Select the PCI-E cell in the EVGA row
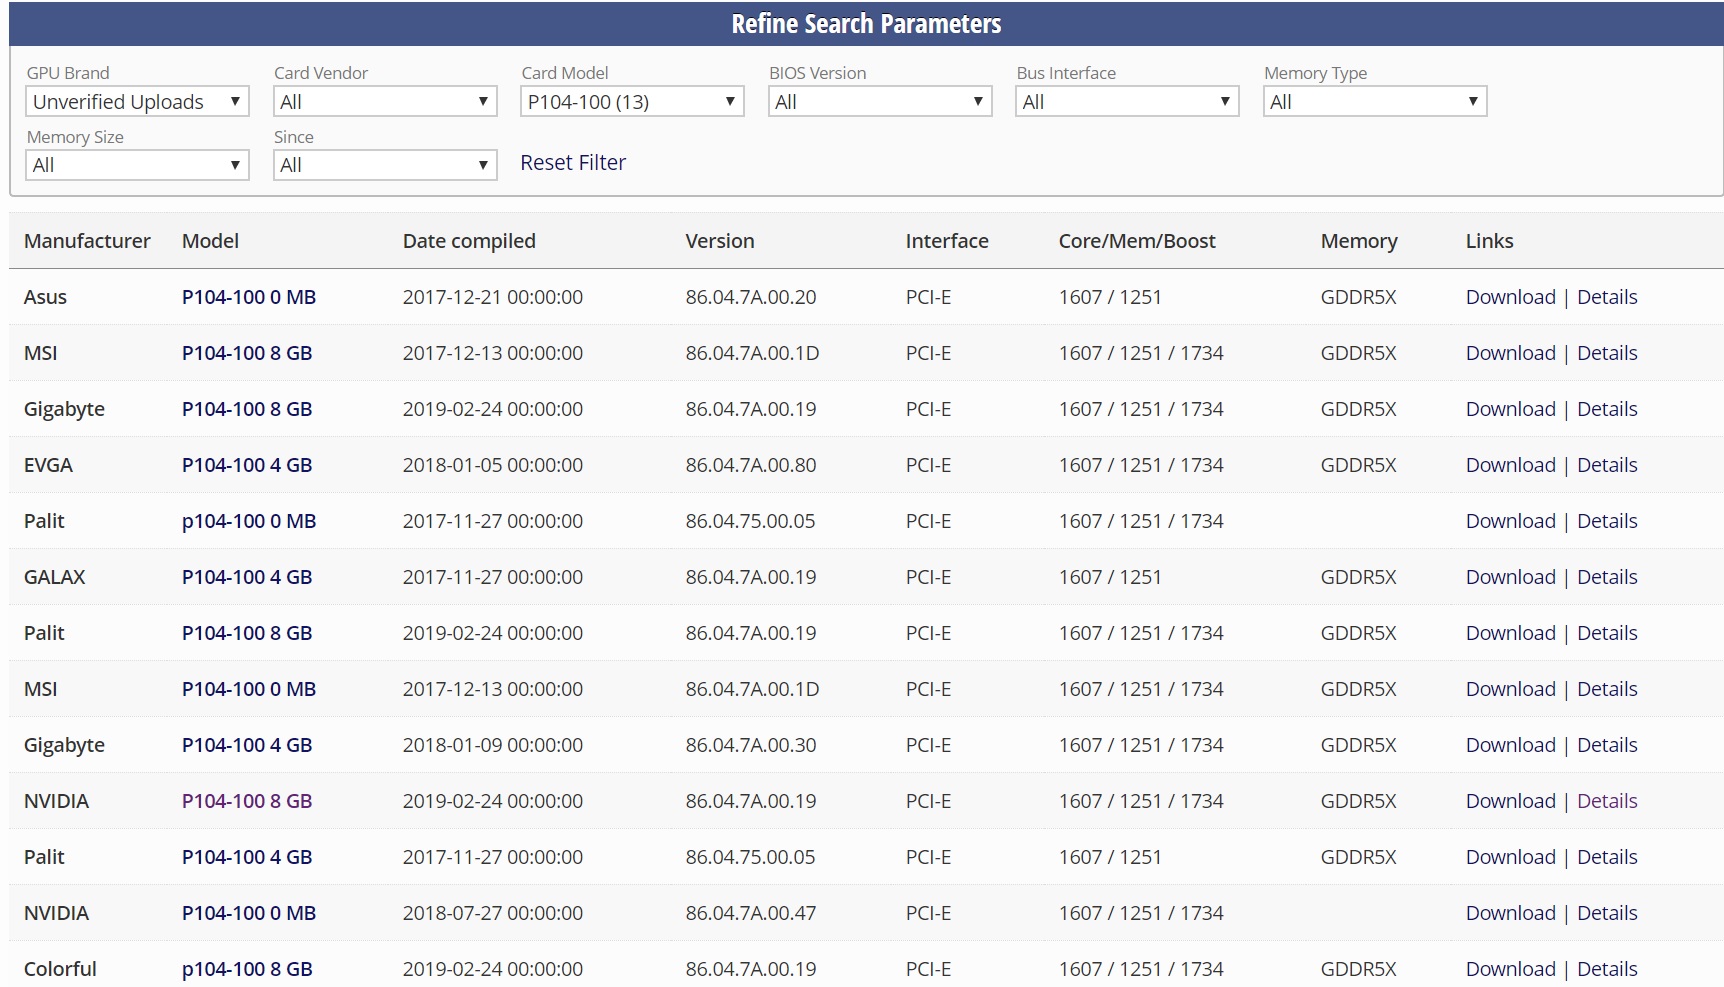 928,465
